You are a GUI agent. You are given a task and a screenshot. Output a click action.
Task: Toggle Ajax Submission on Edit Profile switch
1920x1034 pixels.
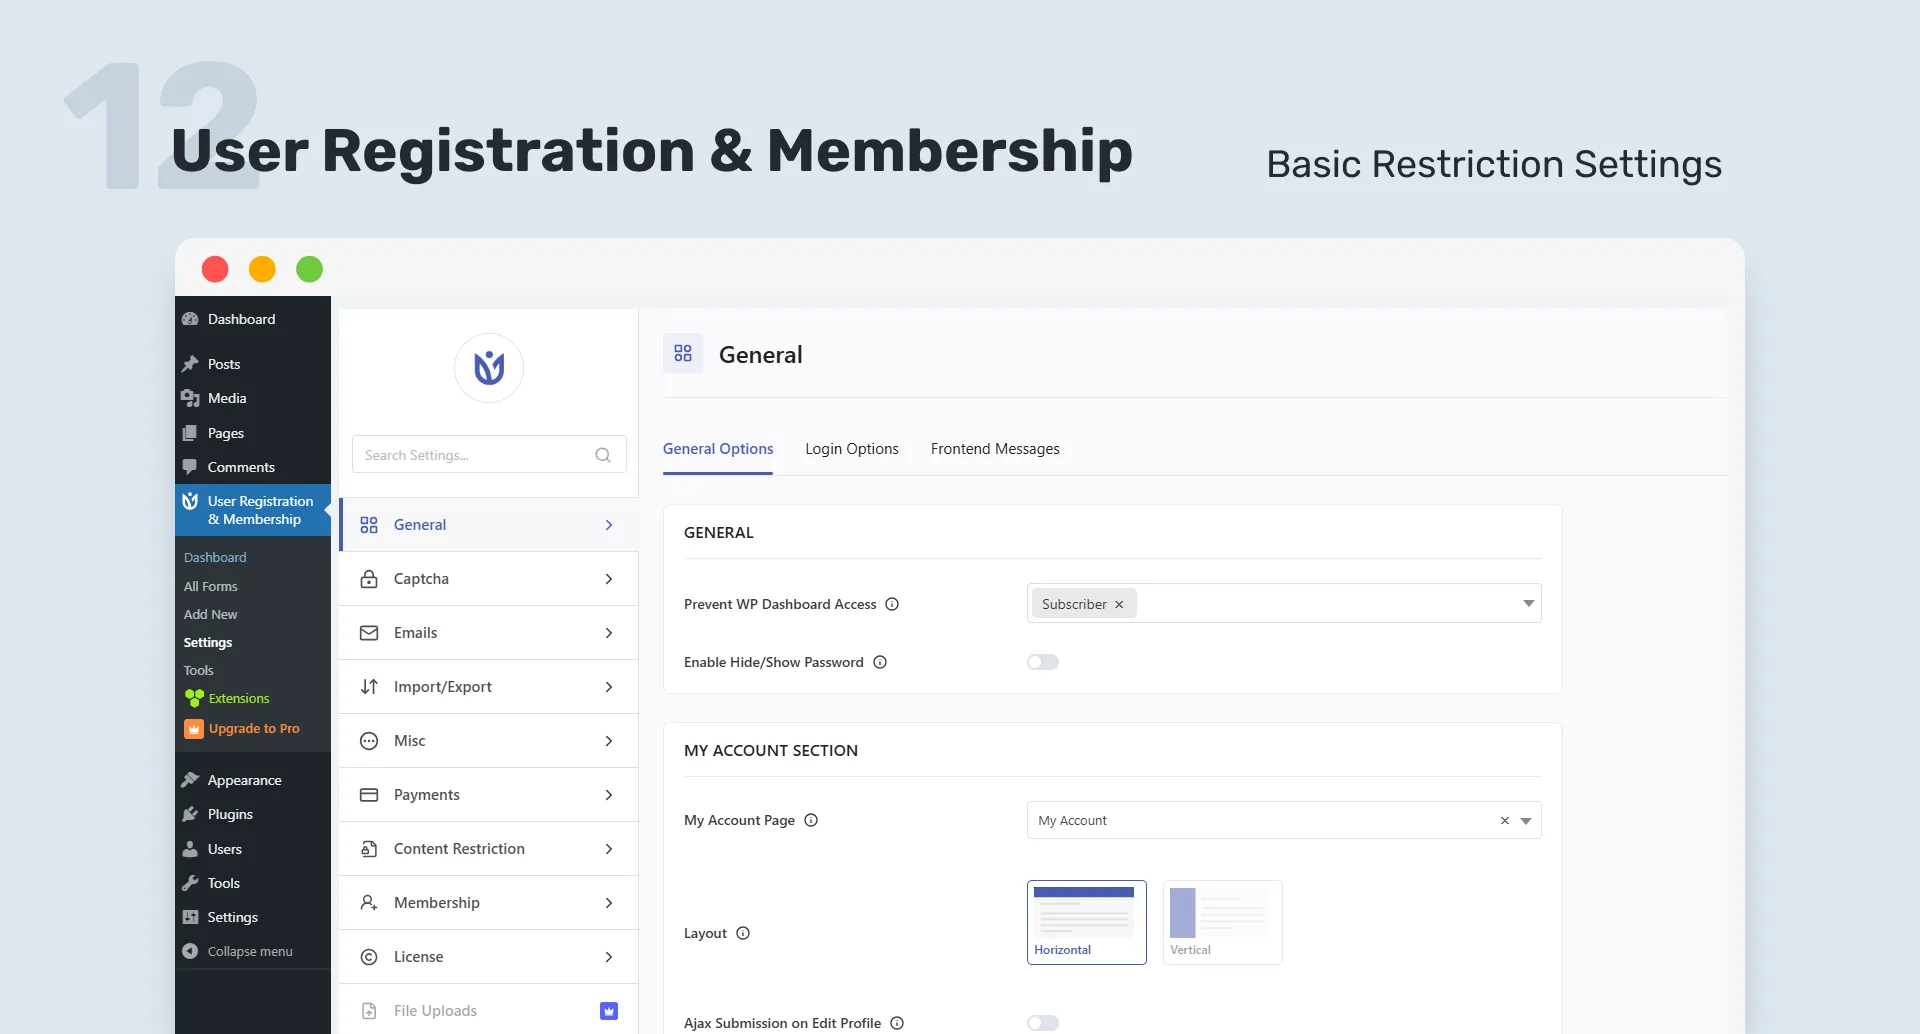click(1043, 1023)
